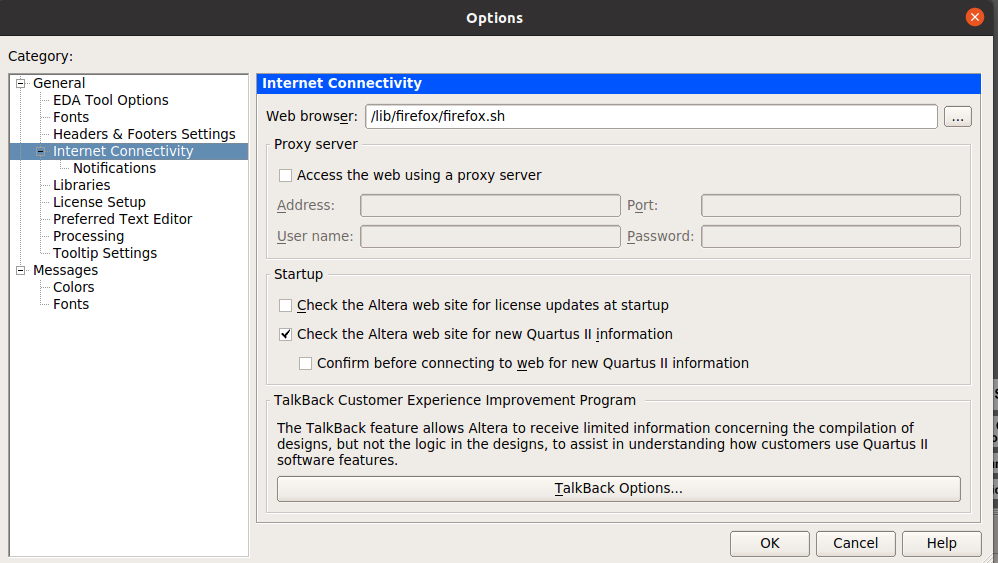Check the license updates at startup box
The image size is (998, 563).
(286, 305)
